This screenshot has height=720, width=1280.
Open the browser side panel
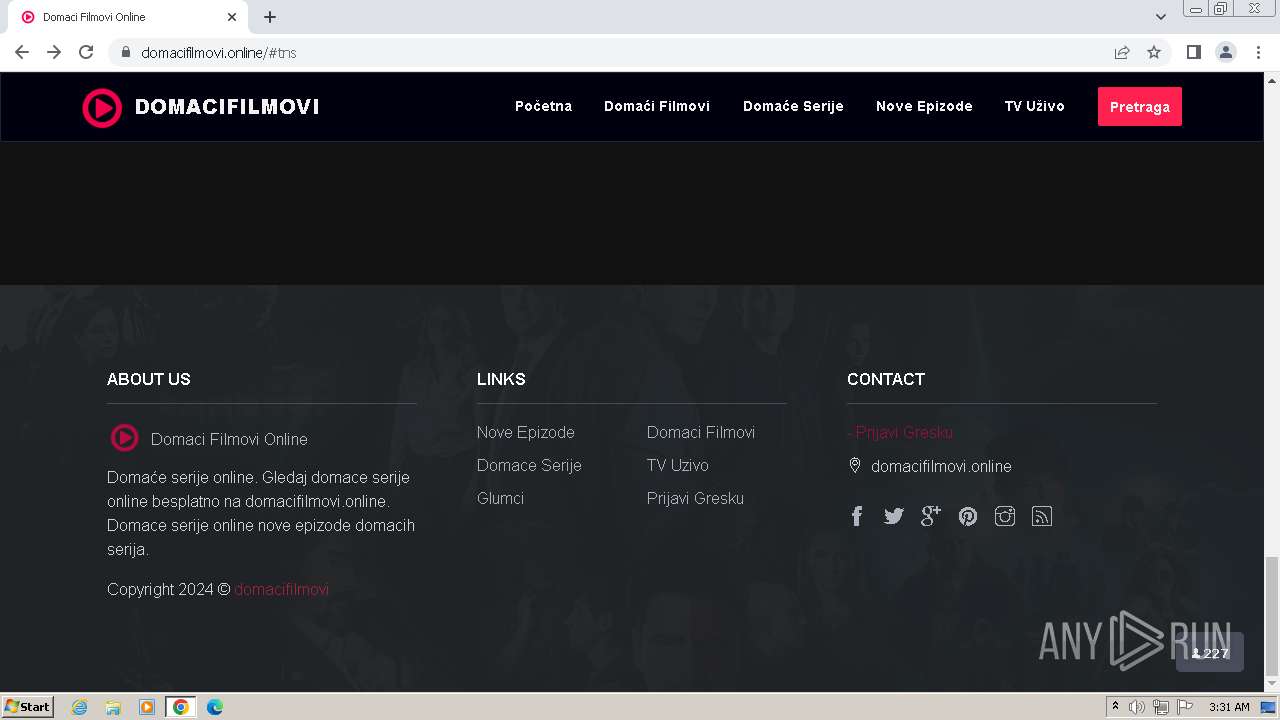(1193, 52)
